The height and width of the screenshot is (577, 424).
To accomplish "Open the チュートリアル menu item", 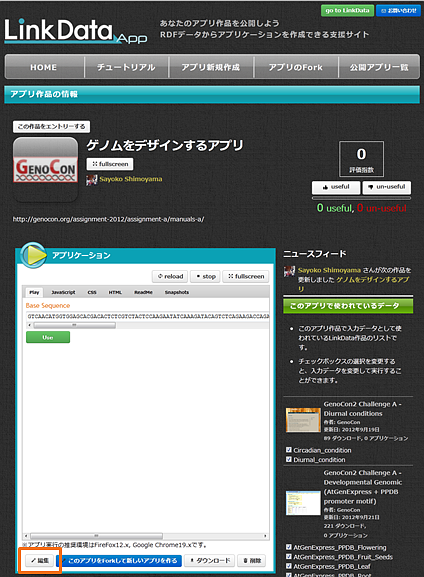I will [126, 67].
